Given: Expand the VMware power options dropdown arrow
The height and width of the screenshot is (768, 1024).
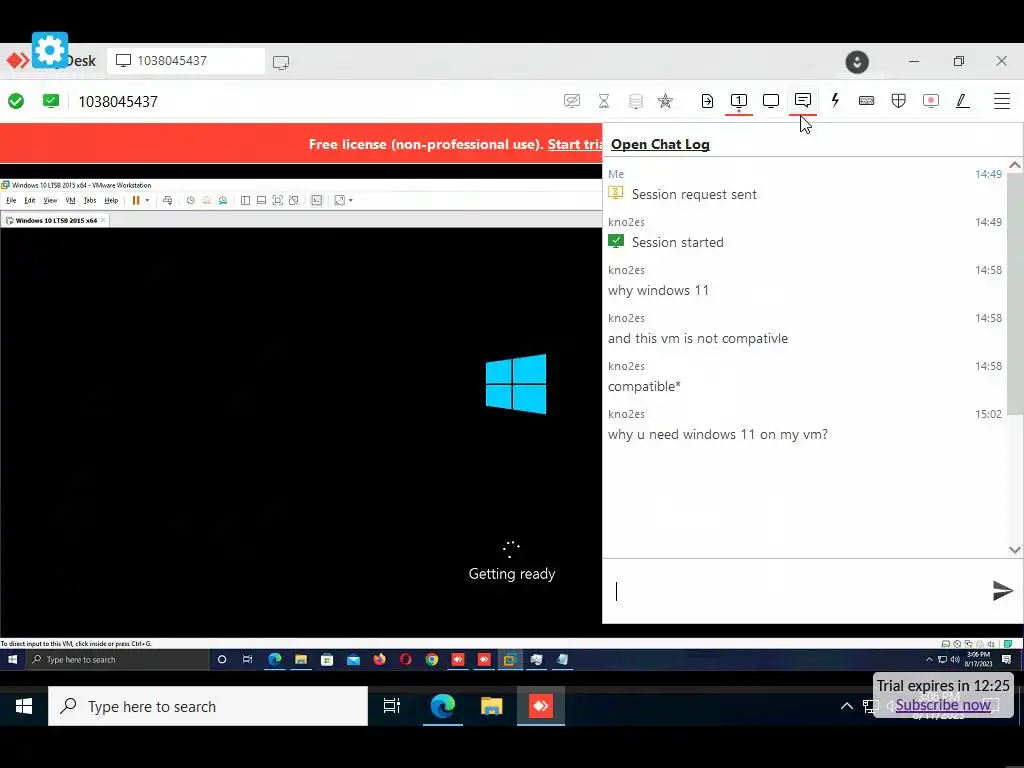Looking at the screenshot, I should point(148,200).
